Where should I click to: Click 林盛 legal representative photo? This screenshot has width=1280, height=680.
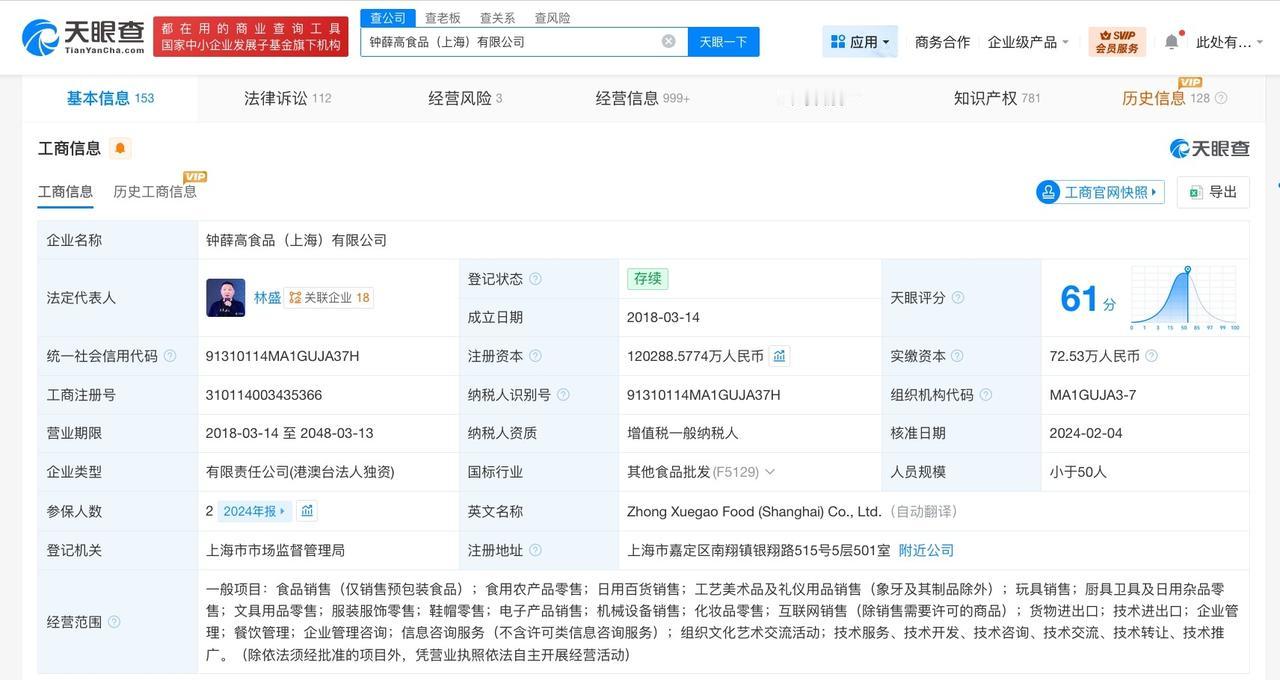[x=226, y=298]
